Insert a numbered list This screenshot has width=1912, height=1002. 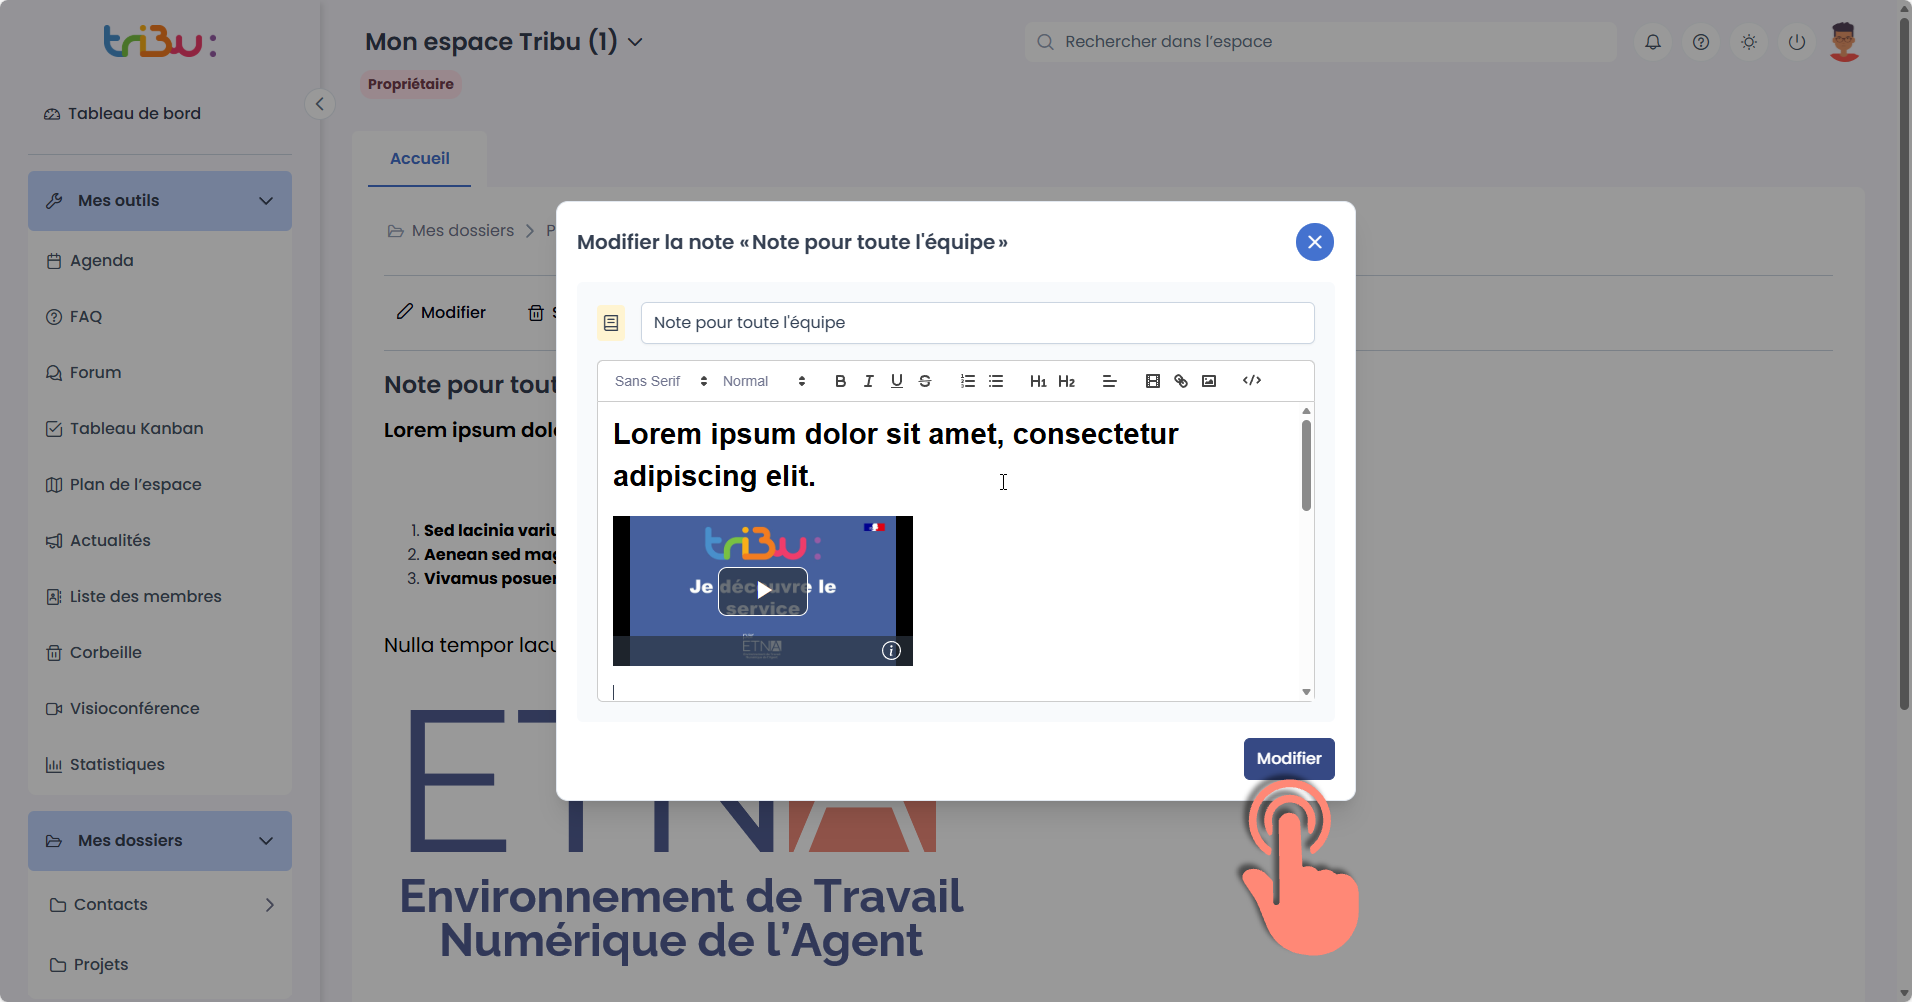click(x=968, y=381)
